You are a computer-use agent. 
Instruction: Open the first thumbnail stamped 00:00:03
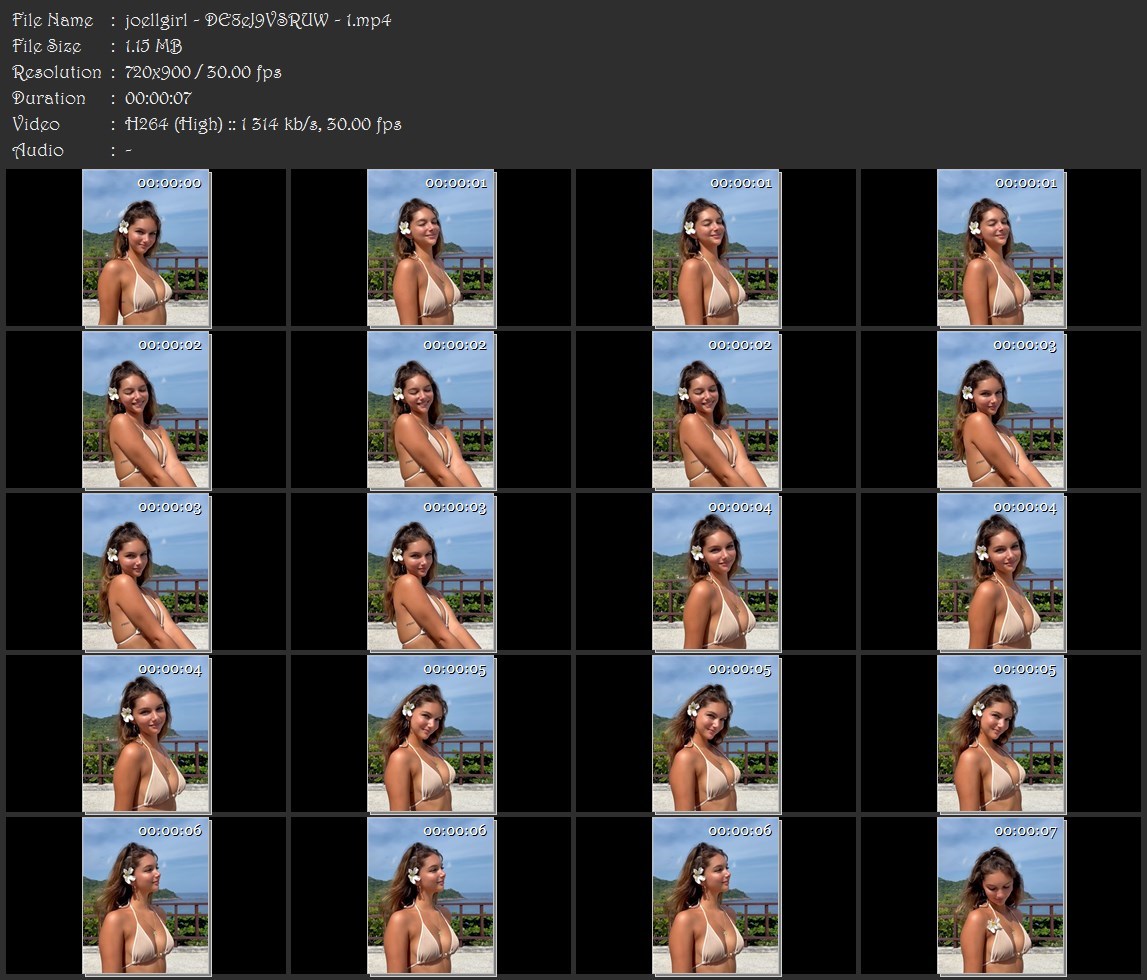[1001, 410]
